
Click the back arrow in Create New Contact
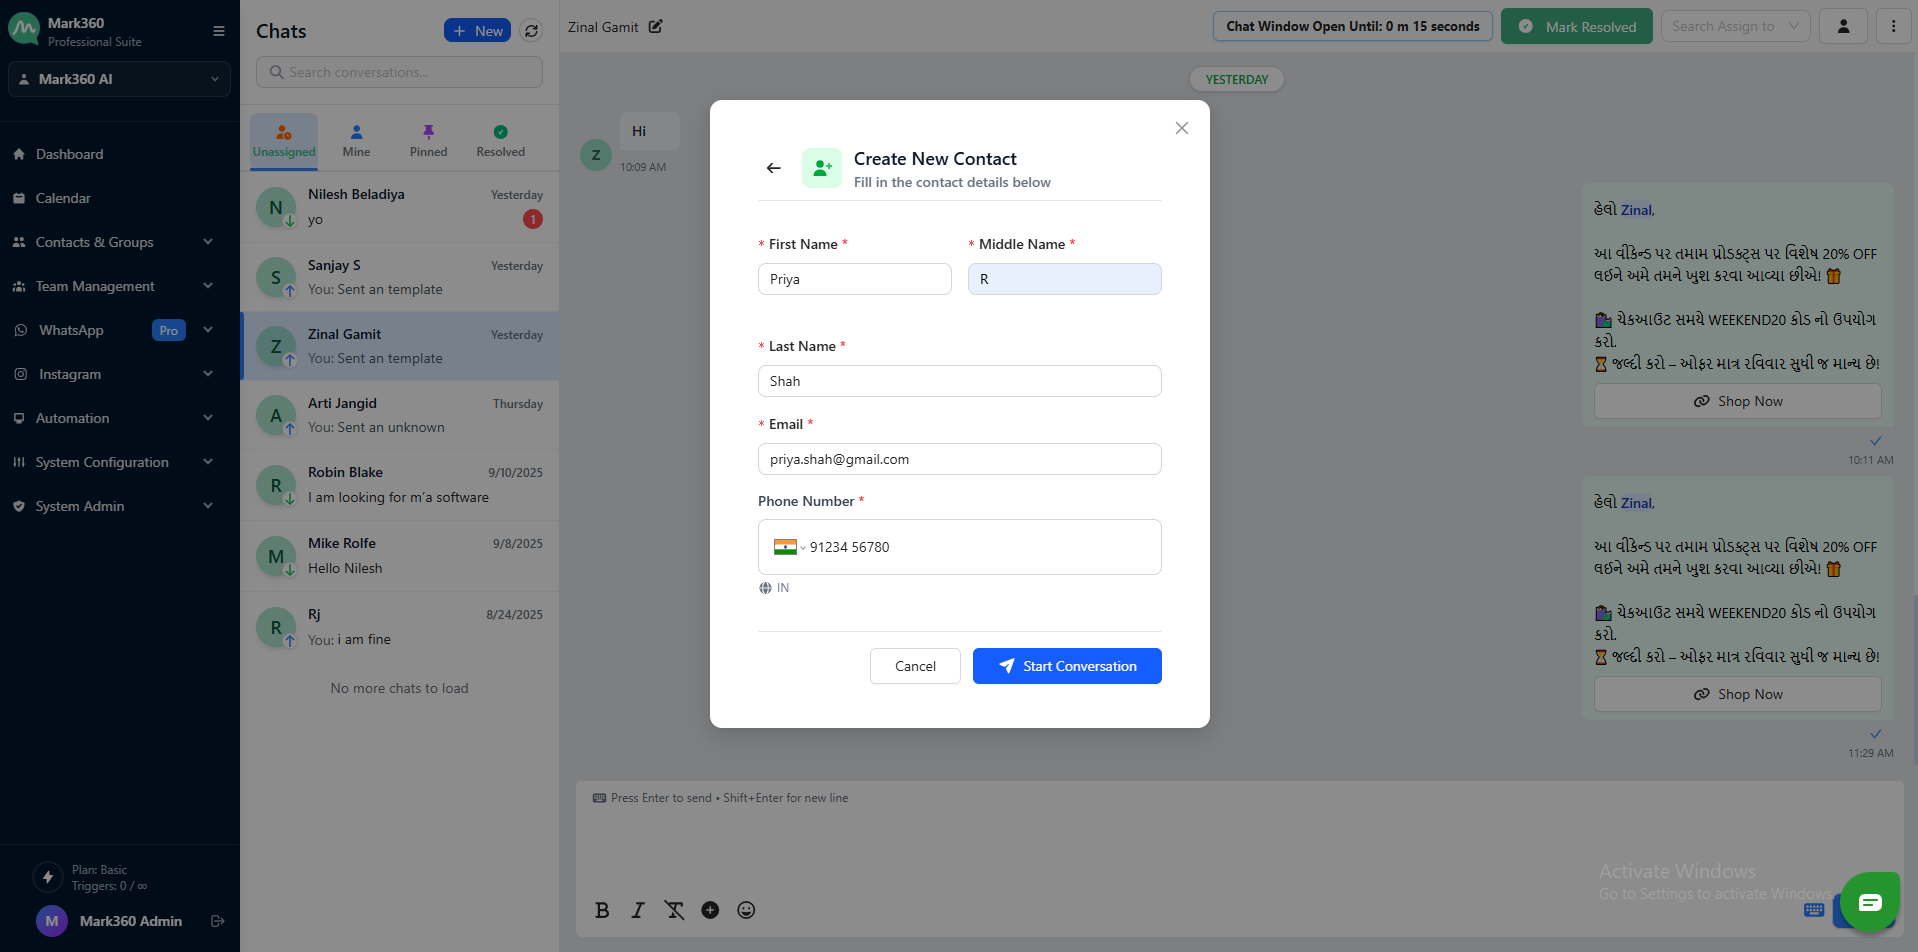pyautogui.click(x=773, y=168)
